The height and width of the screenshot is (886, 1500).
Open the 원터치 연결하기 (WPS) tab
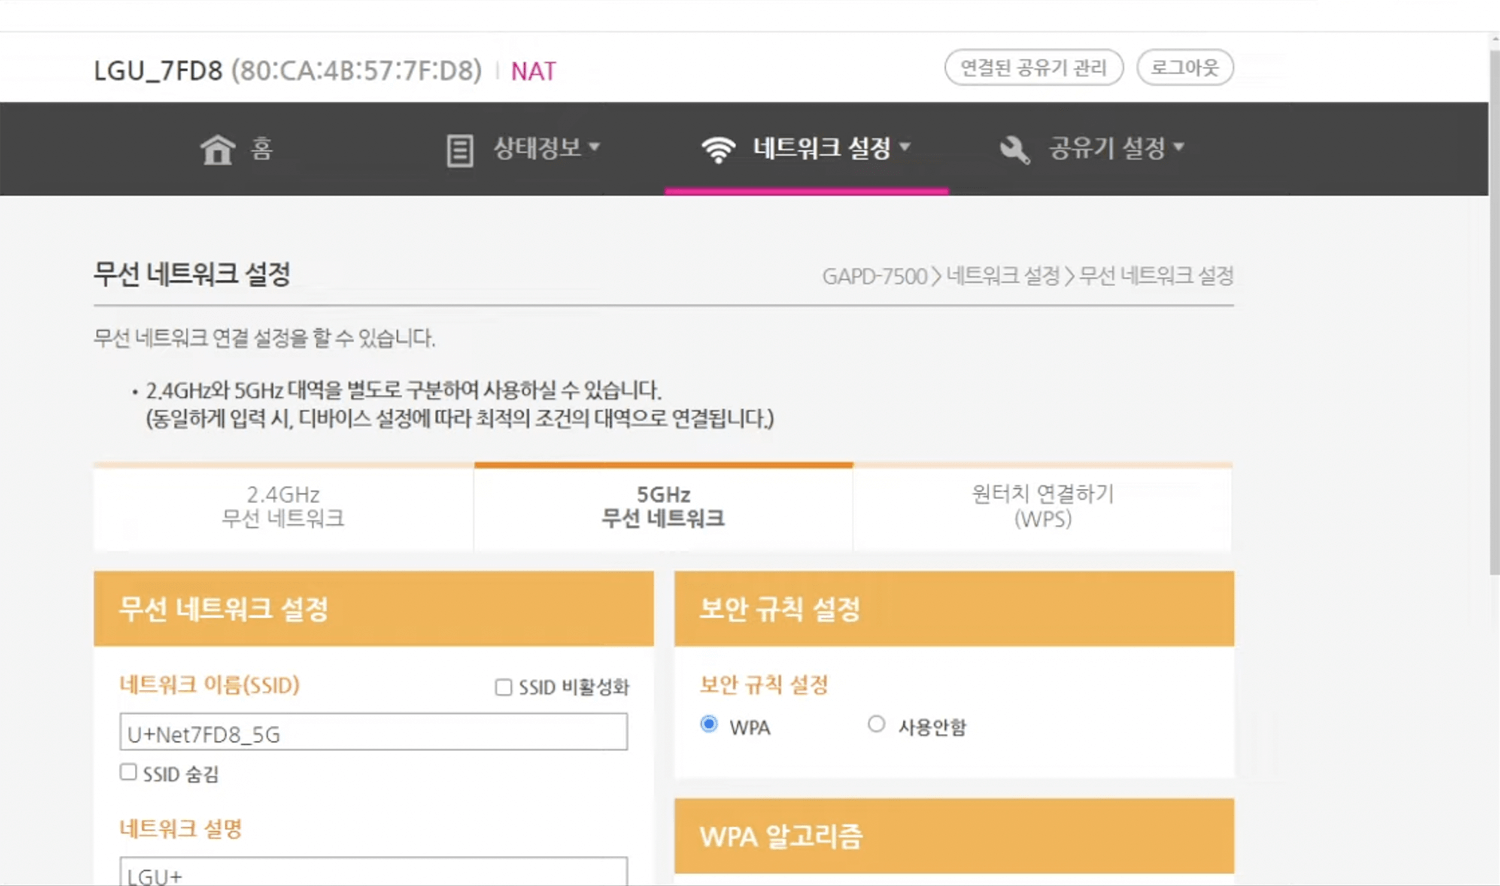click(x=1042, y=506)
